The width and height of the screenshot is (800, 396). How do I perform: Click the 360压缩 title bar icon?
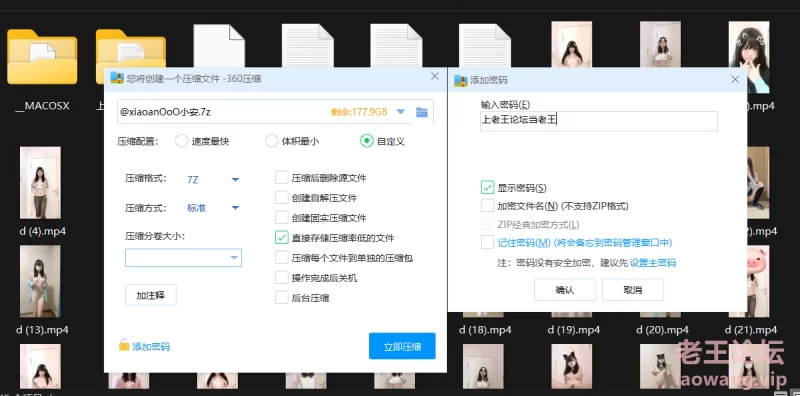point(117,78)
